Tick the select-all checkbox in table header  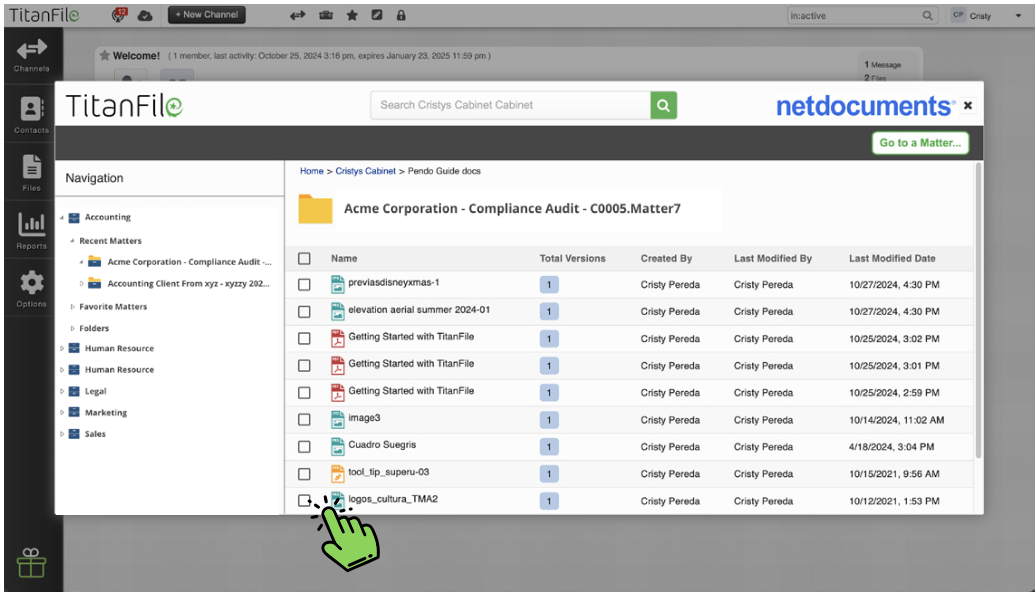[x=304, y=258]
